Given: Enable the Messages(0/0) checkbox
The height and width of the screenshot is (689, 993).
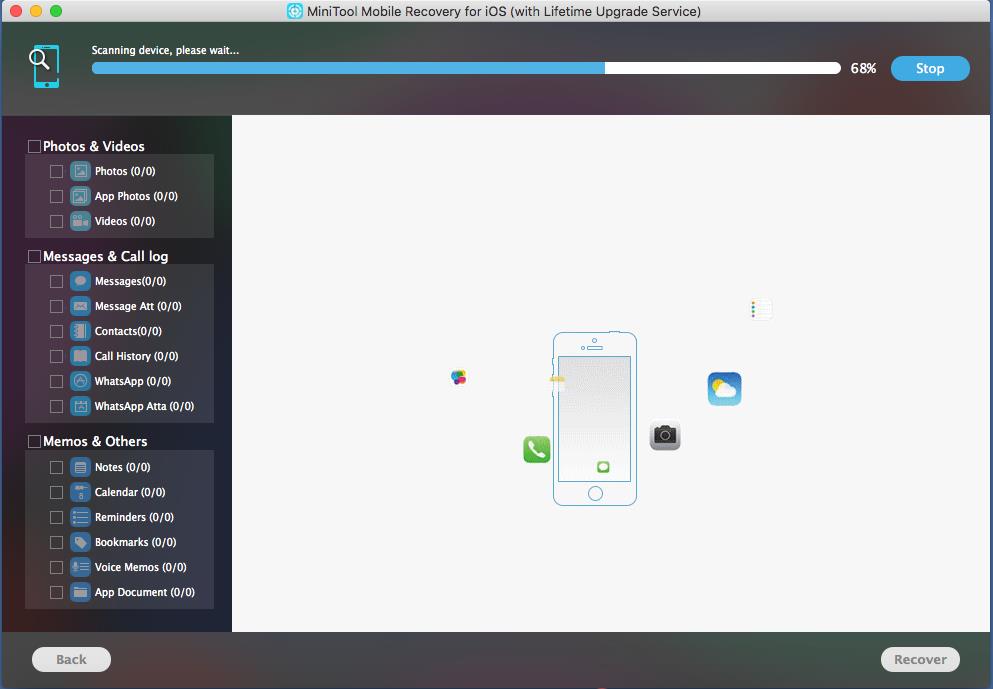Looking at the screenshot, I should click(56, 281).
